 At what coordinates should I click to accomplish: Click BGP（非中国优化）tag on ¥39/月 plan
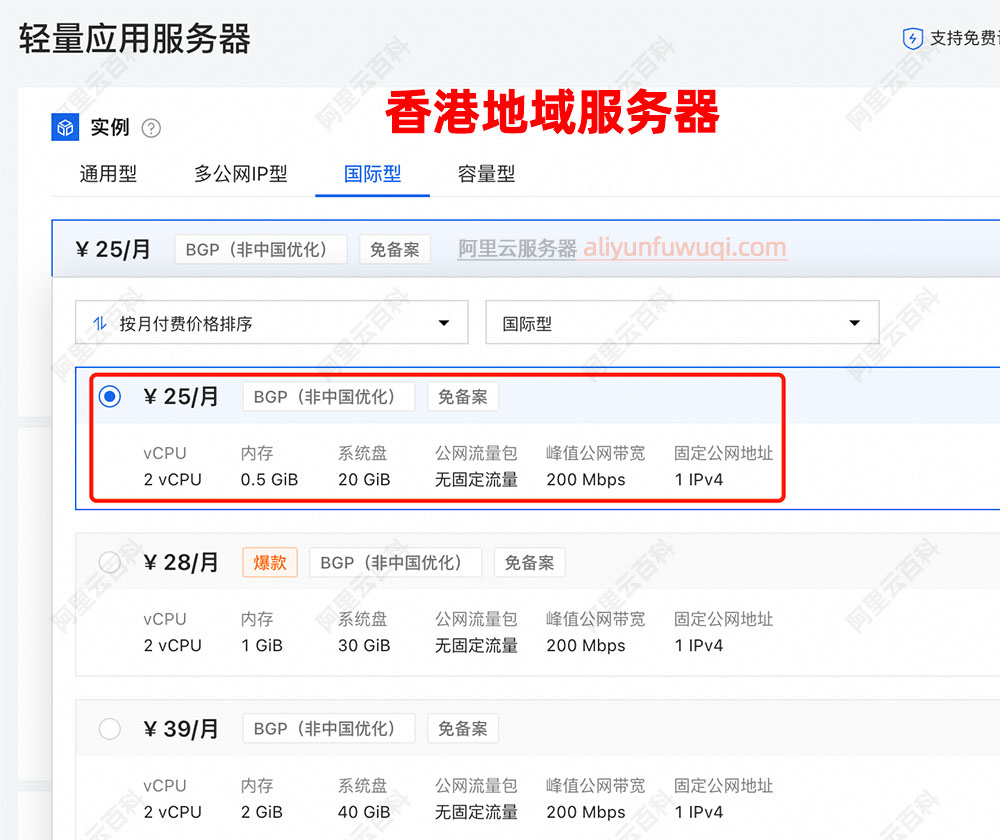click(x=329, y=728)
